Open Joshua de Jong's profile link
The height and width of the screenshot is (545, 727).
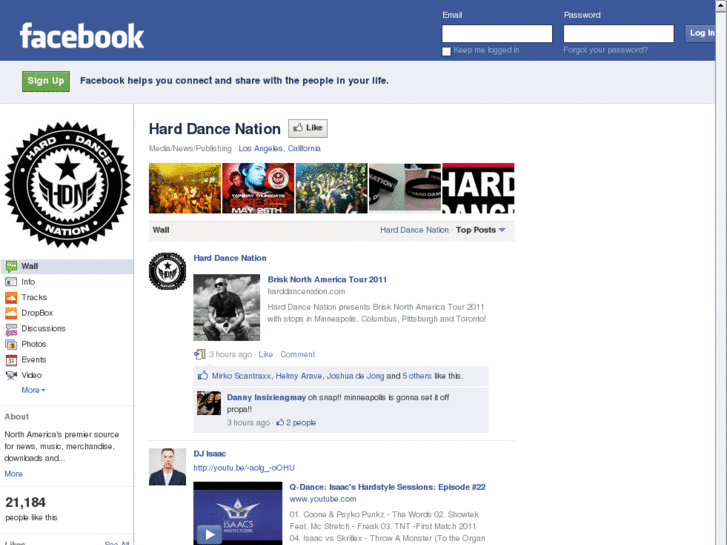[x=355, y=376]
